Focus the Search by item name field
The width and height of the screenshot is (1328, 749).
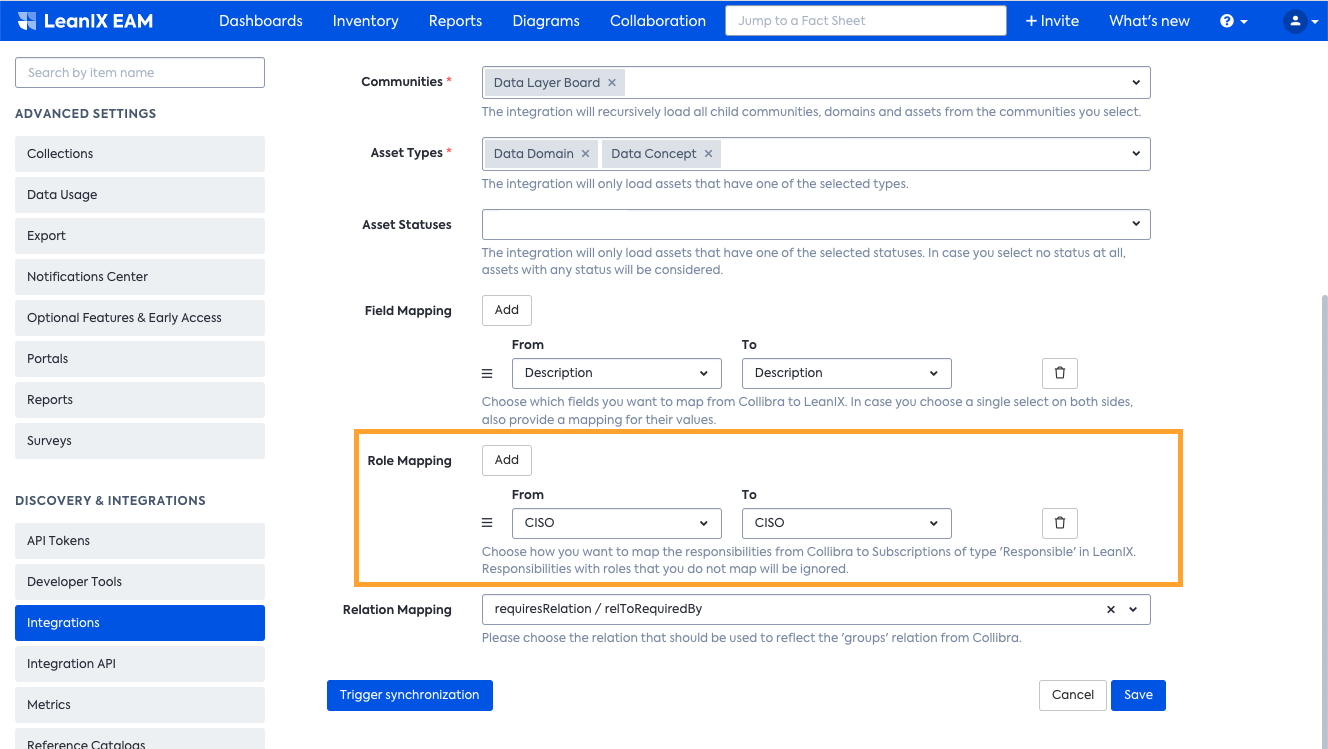pyautogui.click(x=140, y=73)
